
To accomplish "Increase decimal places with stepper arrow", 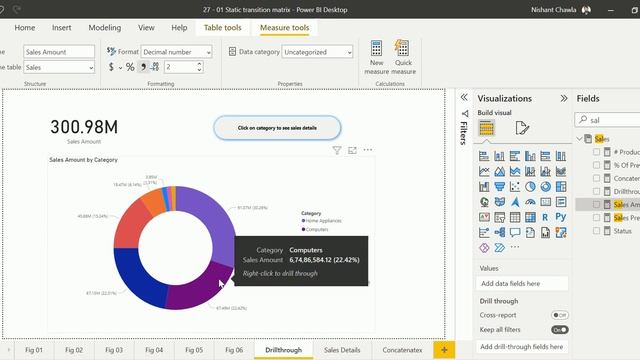I will 199,64.
